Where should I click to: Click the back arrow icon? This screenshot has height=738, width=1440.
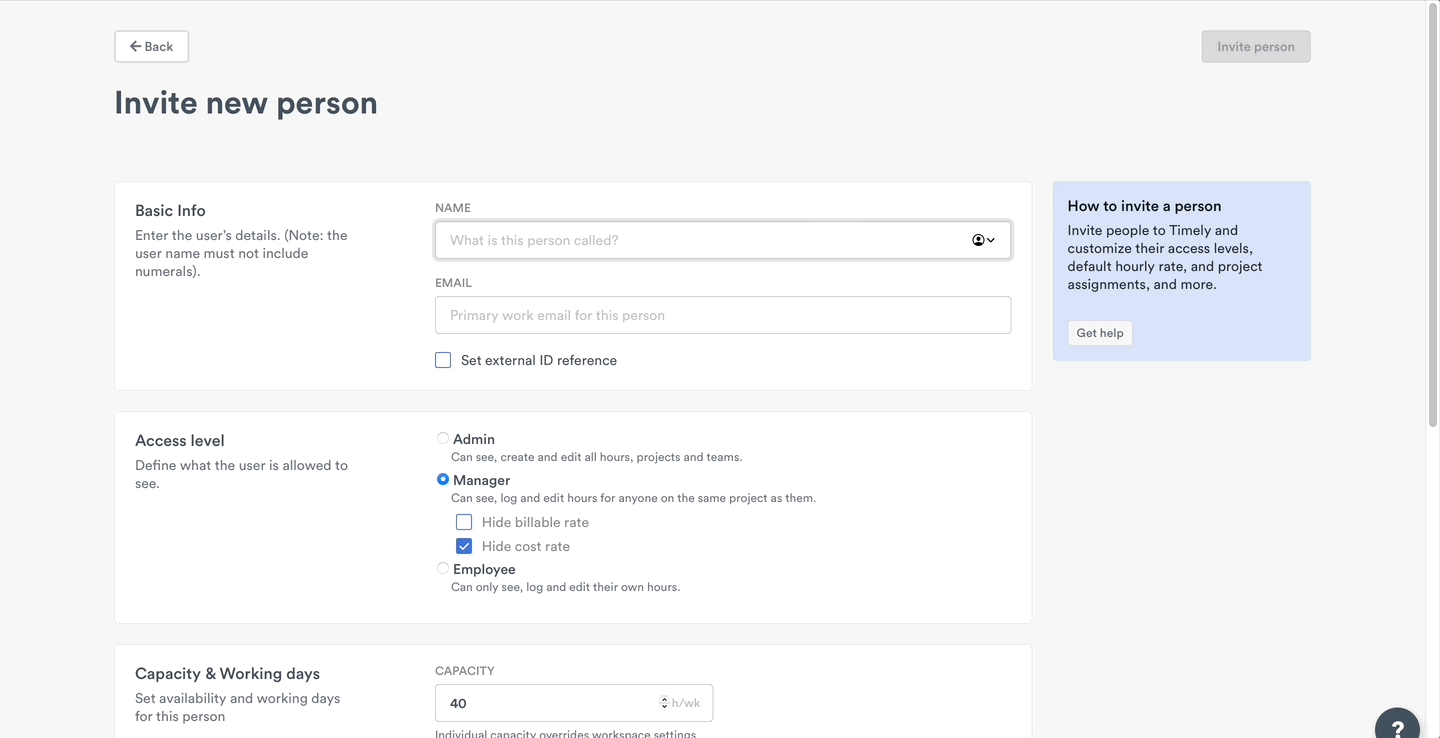tap(135, 46)
